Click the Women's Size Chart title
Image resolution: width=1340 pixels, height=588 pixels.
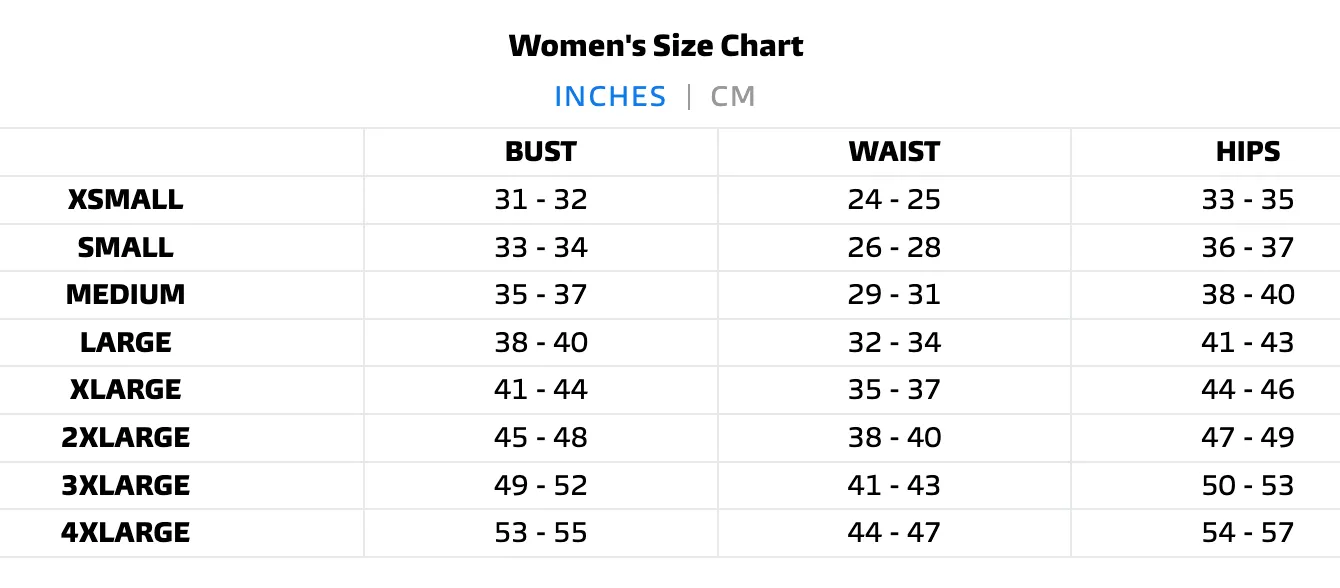[656, 45]
